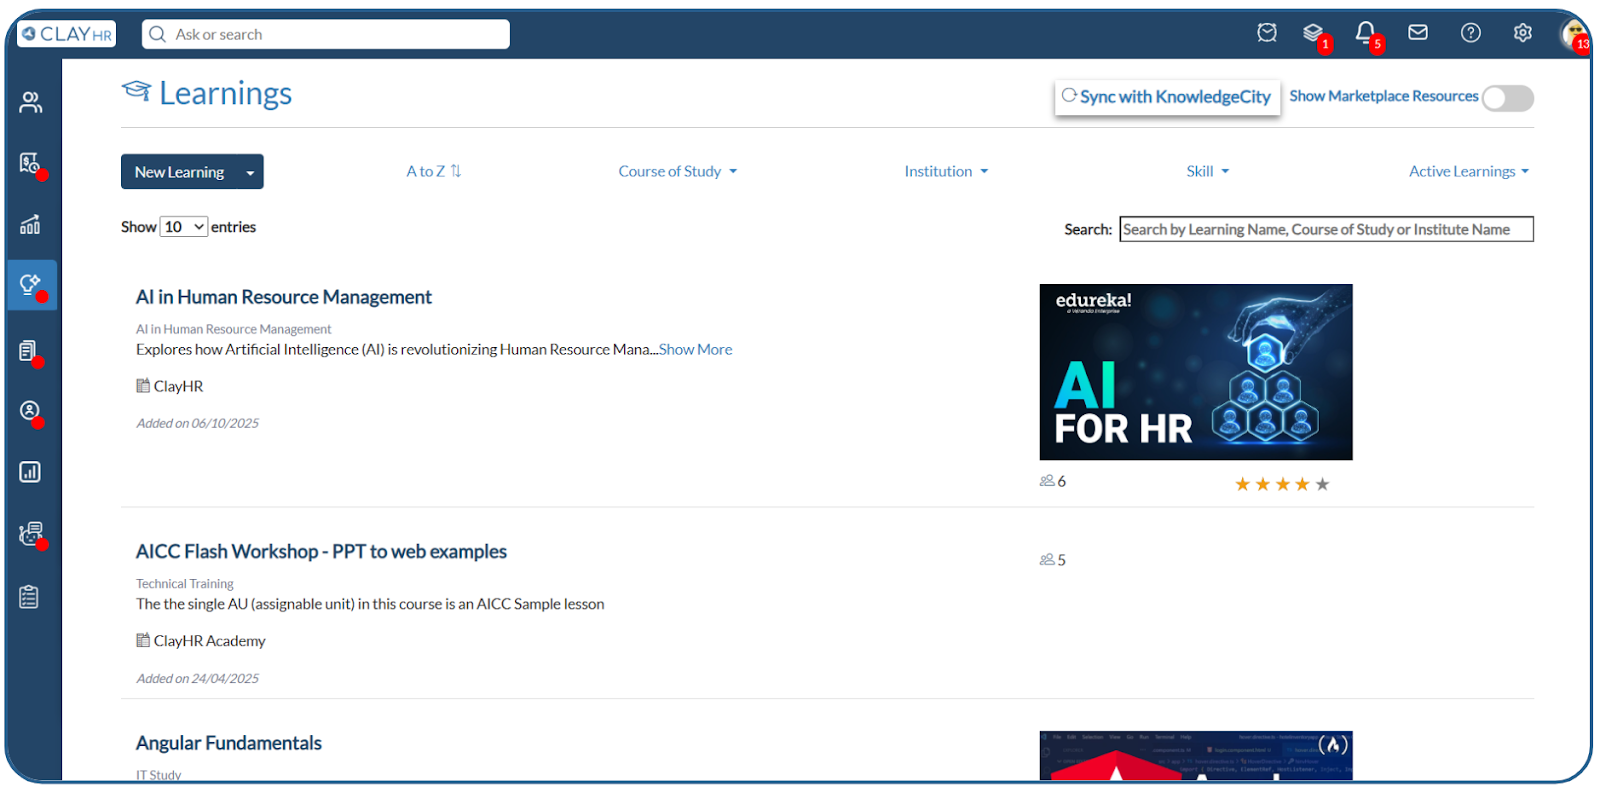Open the reports chart sidebar icon
The height and width of the screenshot is (787, 1600).
pos(31,472)
